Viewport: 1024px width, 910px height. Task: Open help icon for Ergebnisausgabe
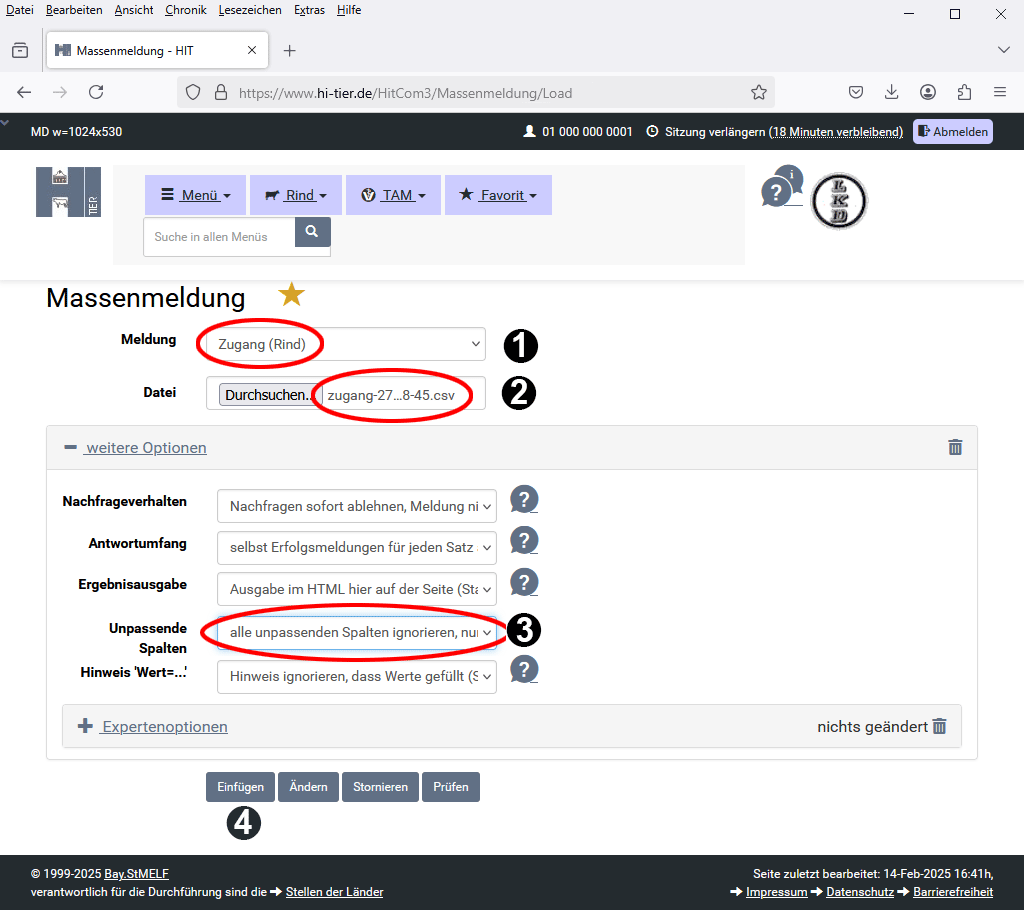tap(524, 583)
